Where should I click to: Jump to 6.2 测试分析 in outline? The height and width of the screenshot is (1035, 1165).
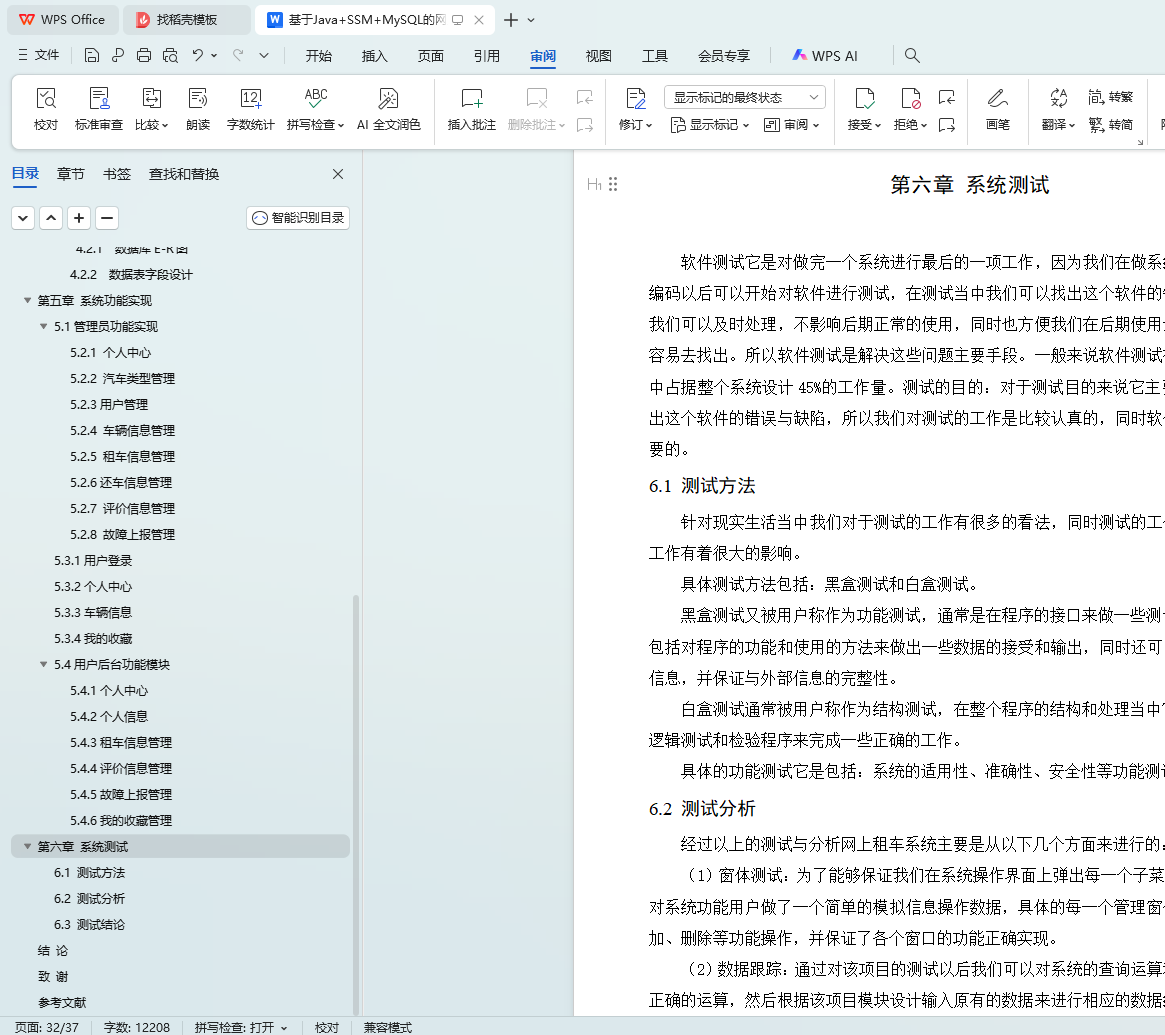click(x=89, y=898)
